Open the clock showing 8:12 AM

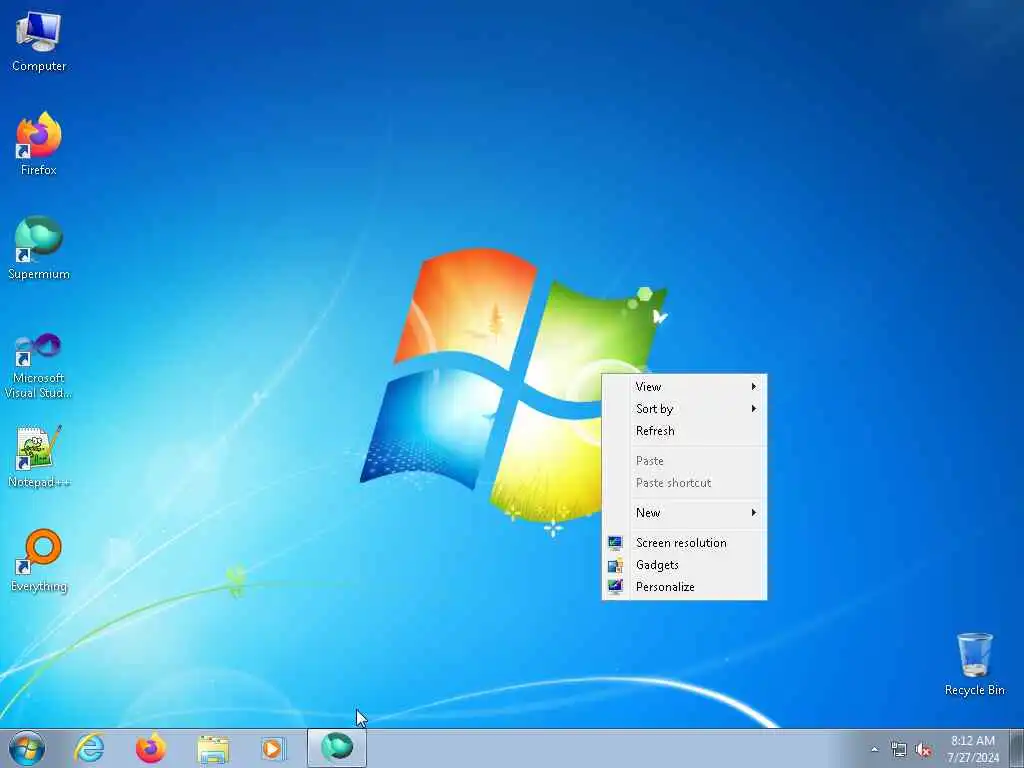click(972, 749)
